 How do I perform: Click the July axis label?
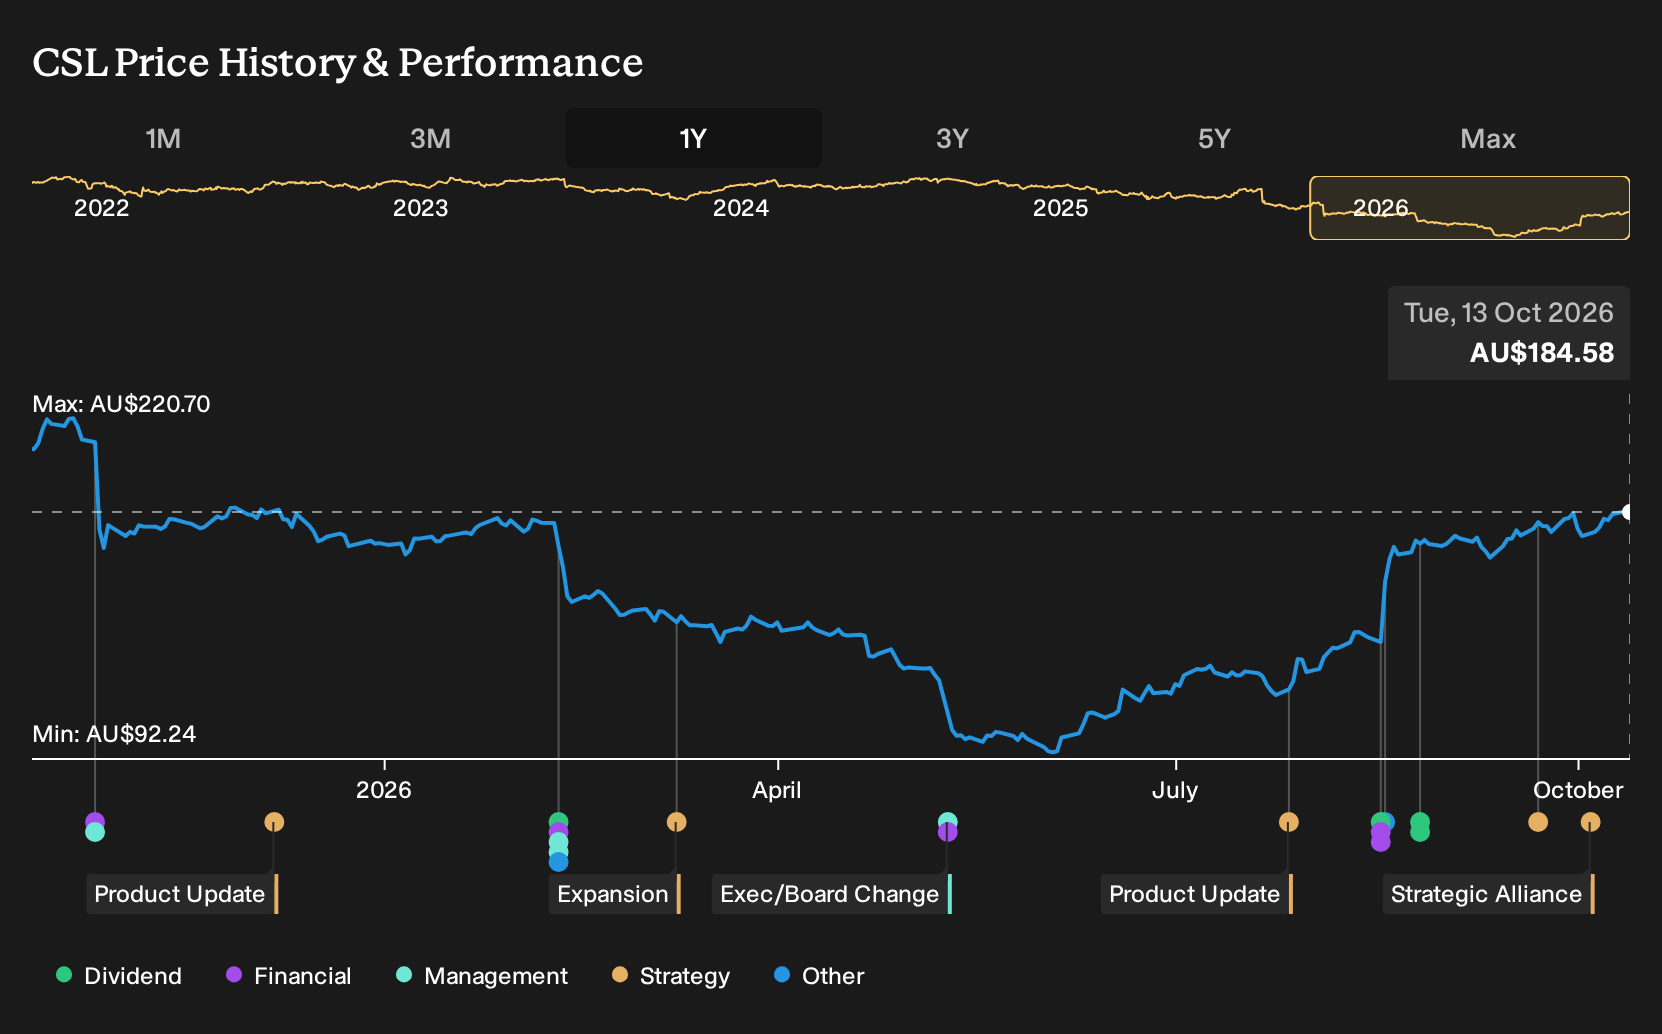pos(1175,790)
